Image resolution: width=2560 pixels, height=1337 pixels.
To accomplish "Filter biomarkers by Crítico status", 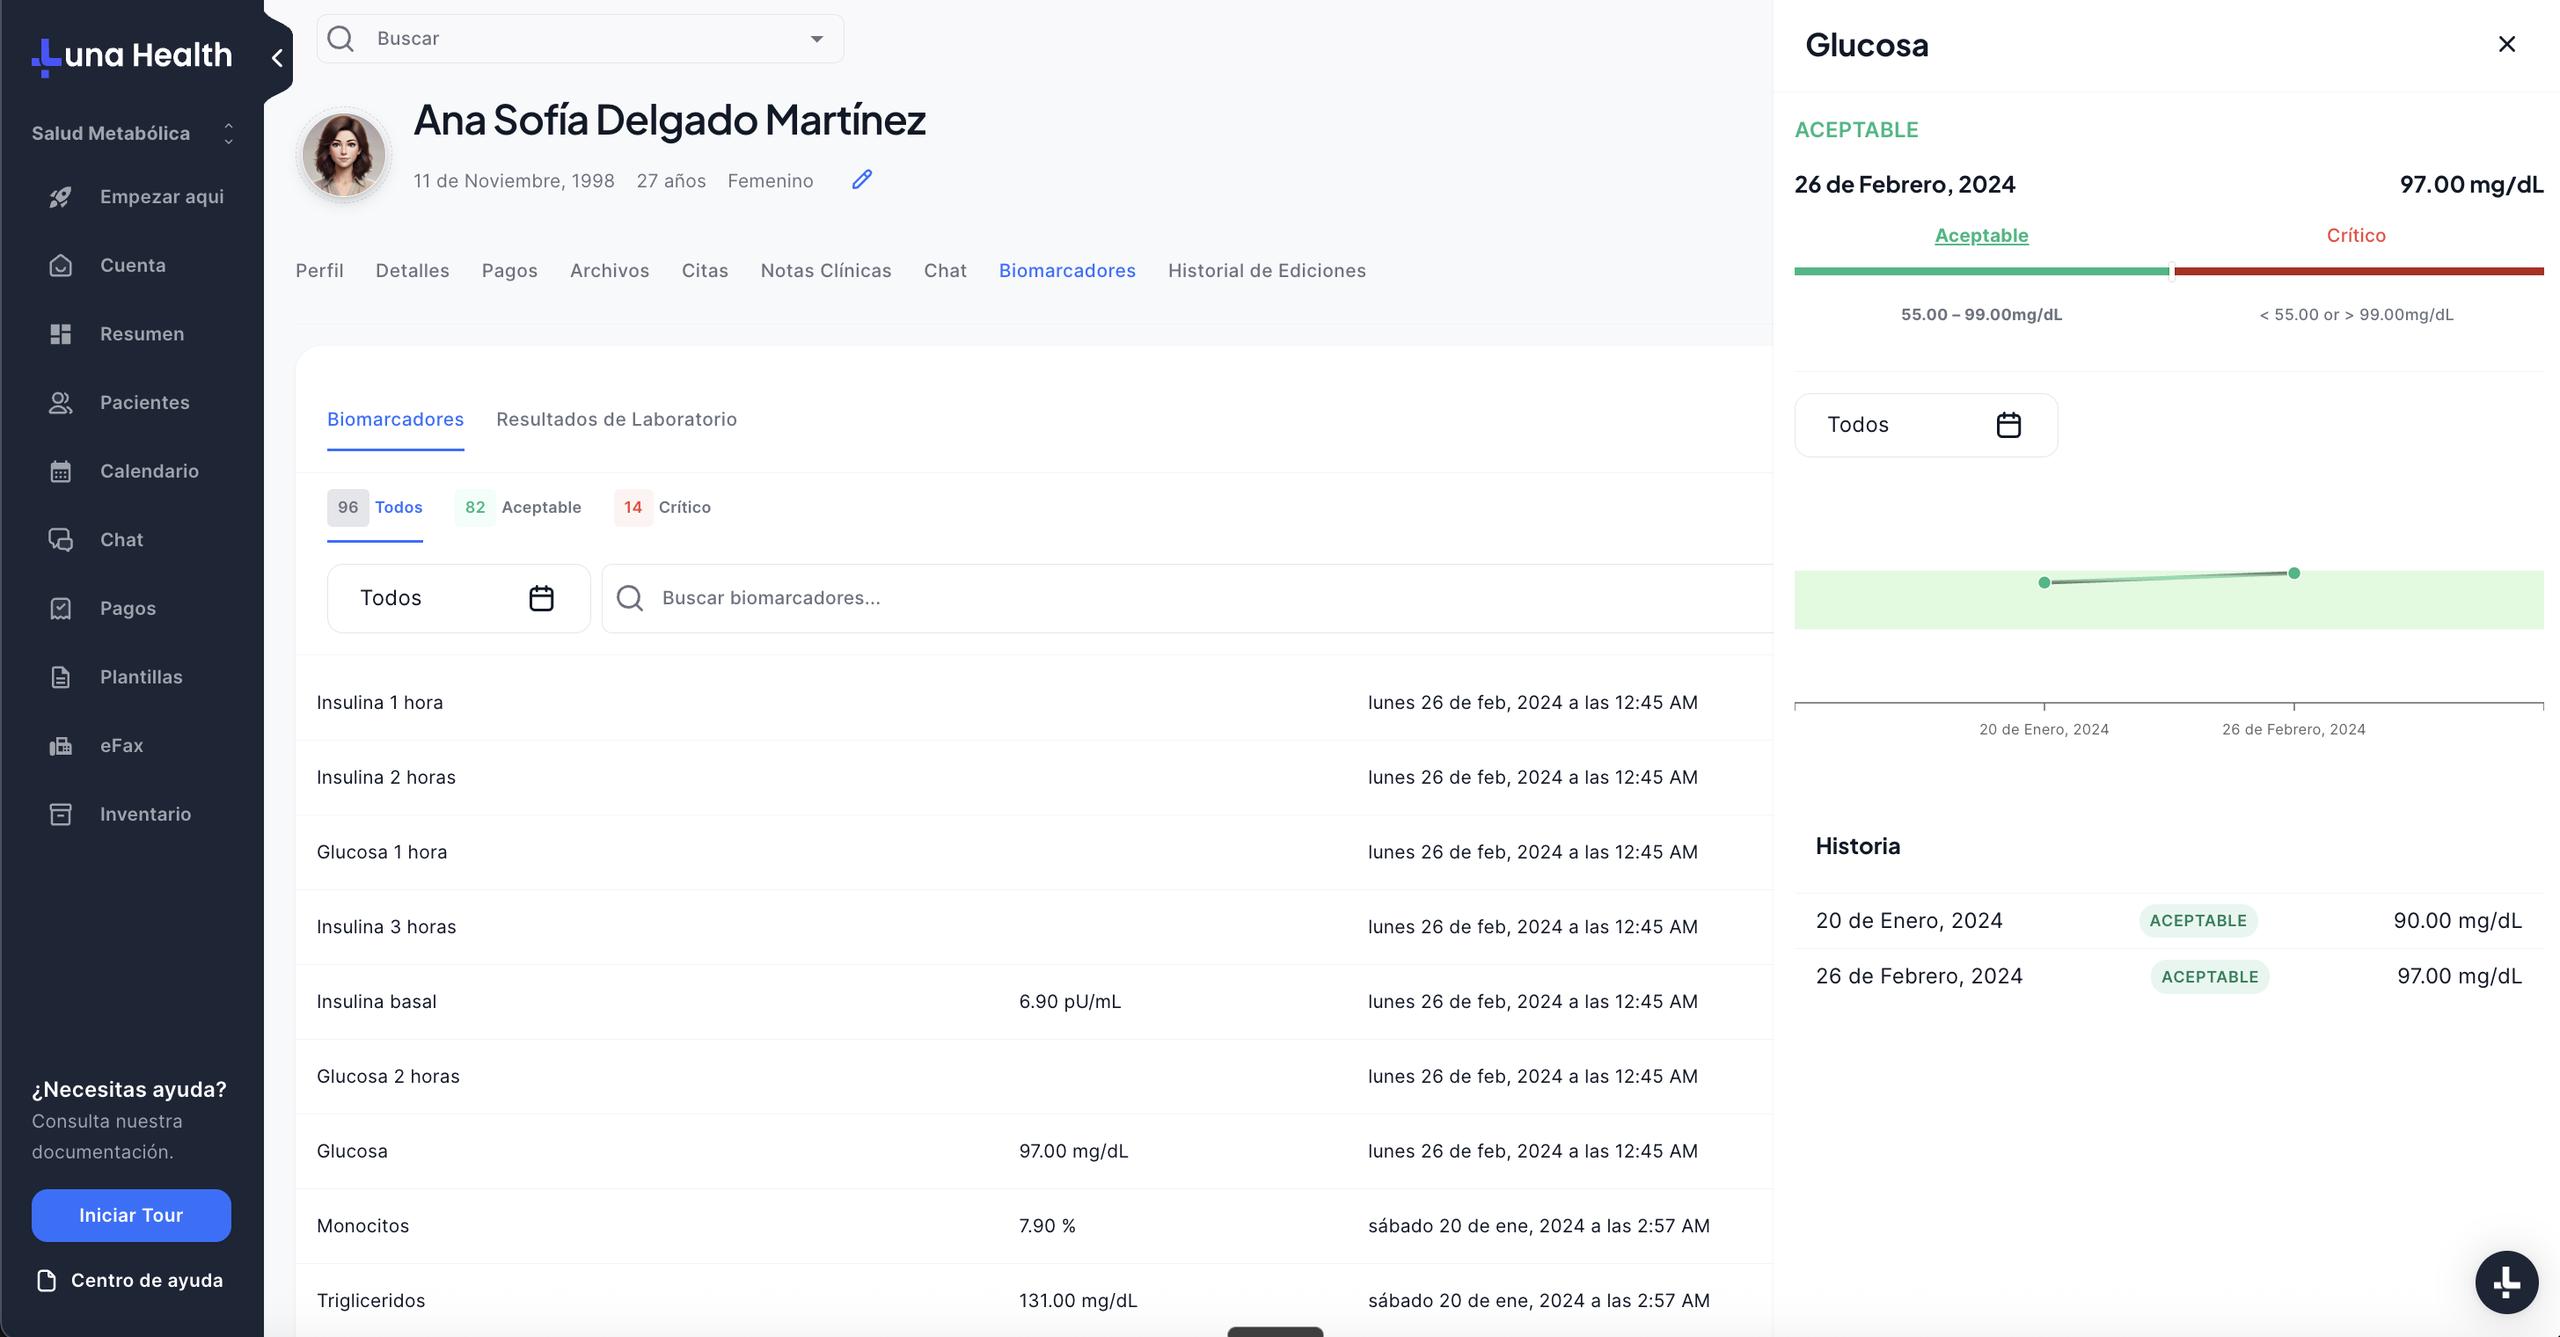I will tap(663, 507).
